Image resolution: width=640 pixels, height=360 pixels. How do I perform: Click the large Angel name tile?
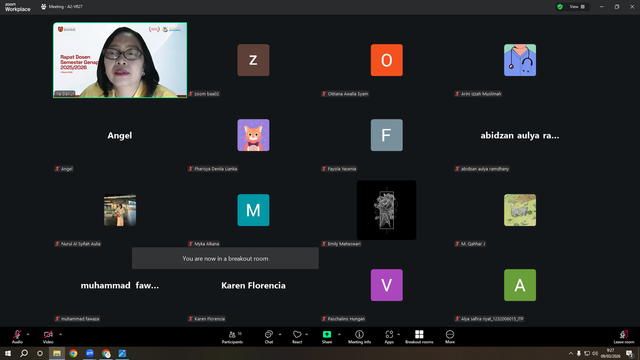[120, 136]
